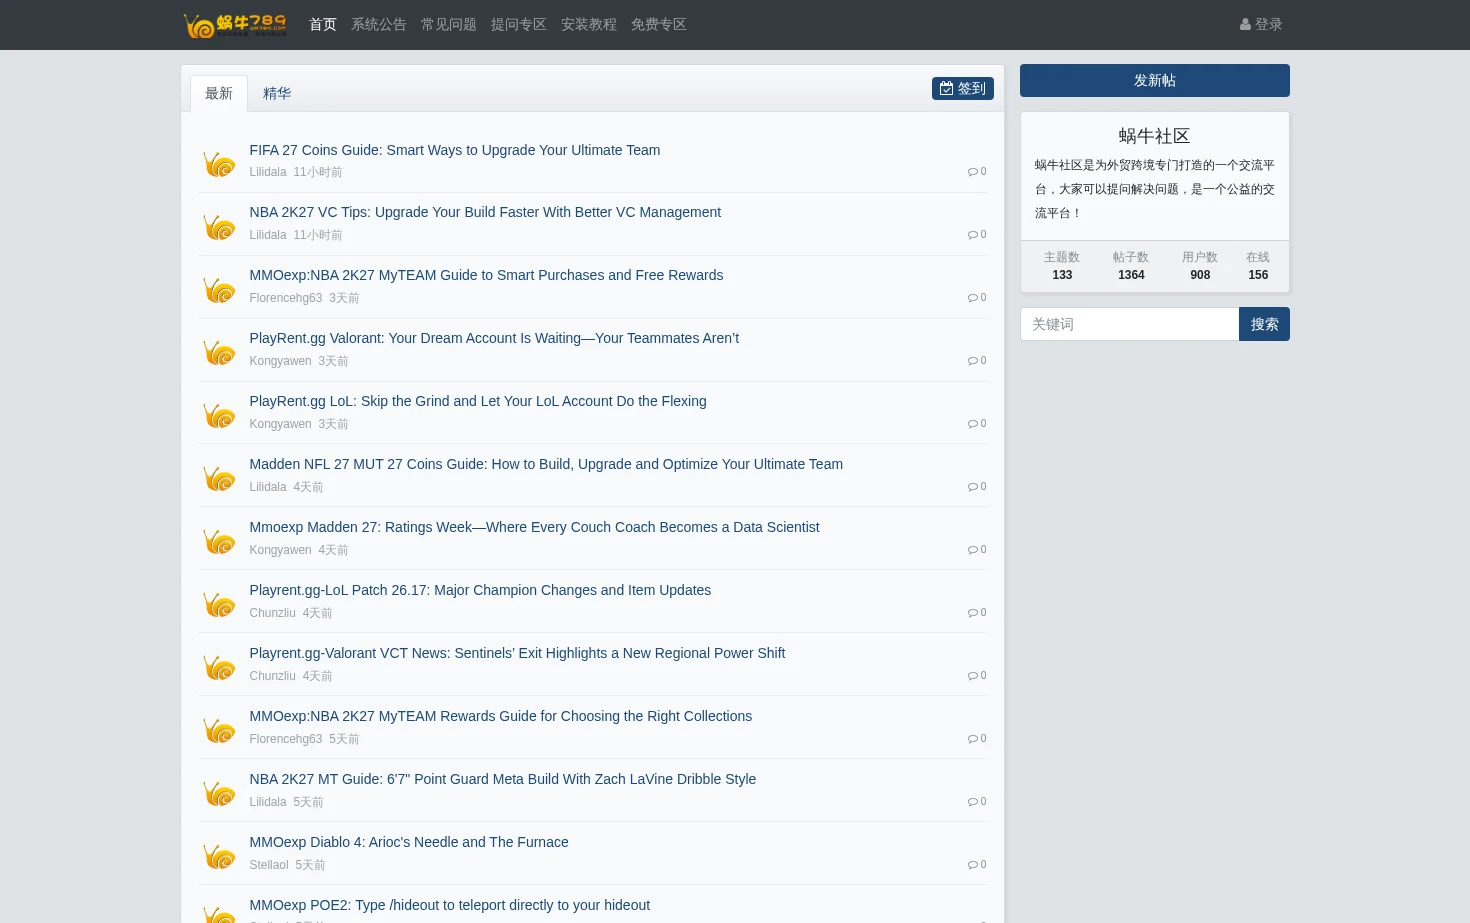Open MMOexp Diablo 4 Arioc's Needle post
Image resolution: width=1470 pixels, height=923 pixels.
[409, 842]
